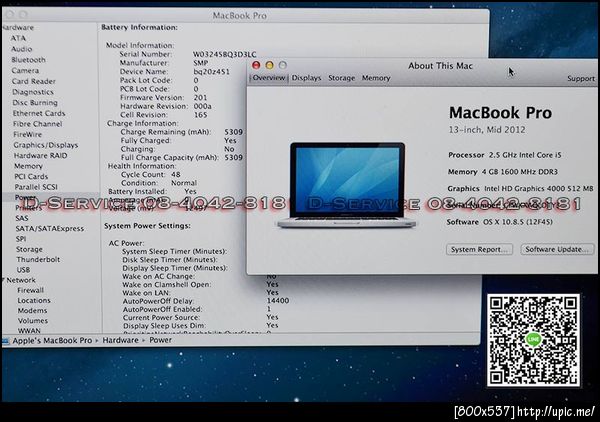
Task: Close the About This Mac window
Action: point(256,65)
